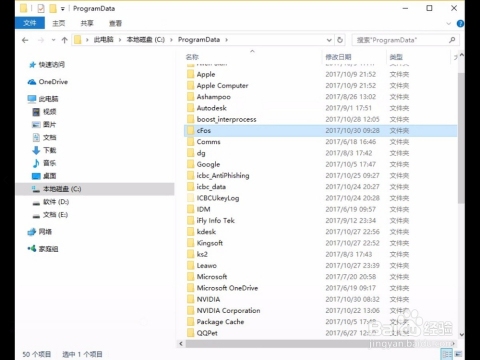Select the IDM folder icon
Image resolution: width=480 pixels, height=360 pixels.
pos(191,209)
